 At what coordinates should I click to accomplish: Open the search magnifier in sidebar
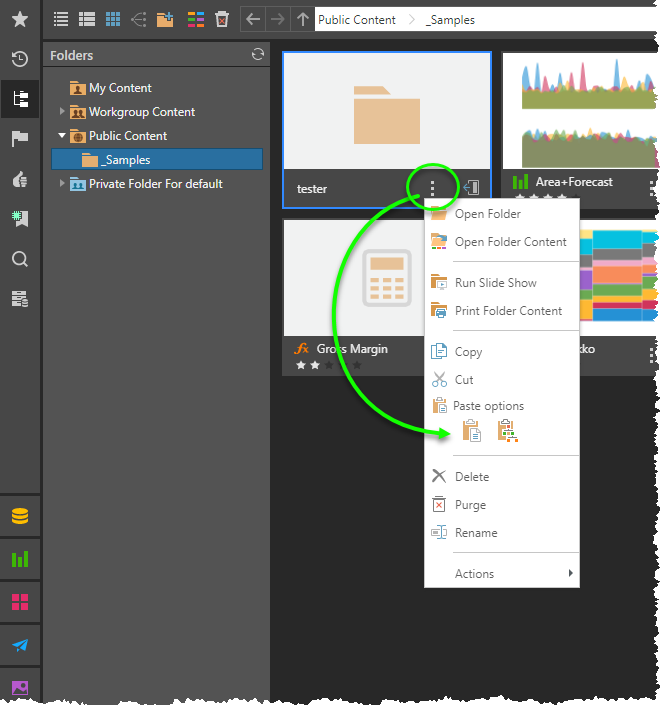19,259
